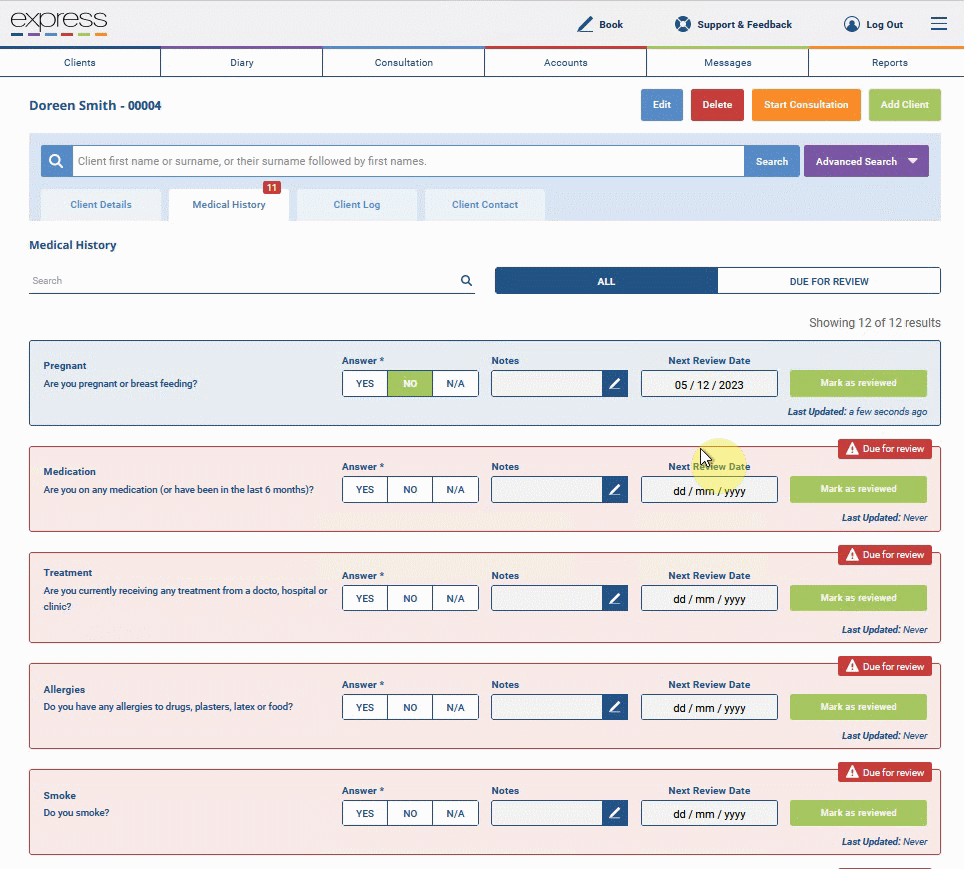The width and height of the screenshot is (964, 869).
Task: Click the Log Out user icon
Action: coord(851,25)
